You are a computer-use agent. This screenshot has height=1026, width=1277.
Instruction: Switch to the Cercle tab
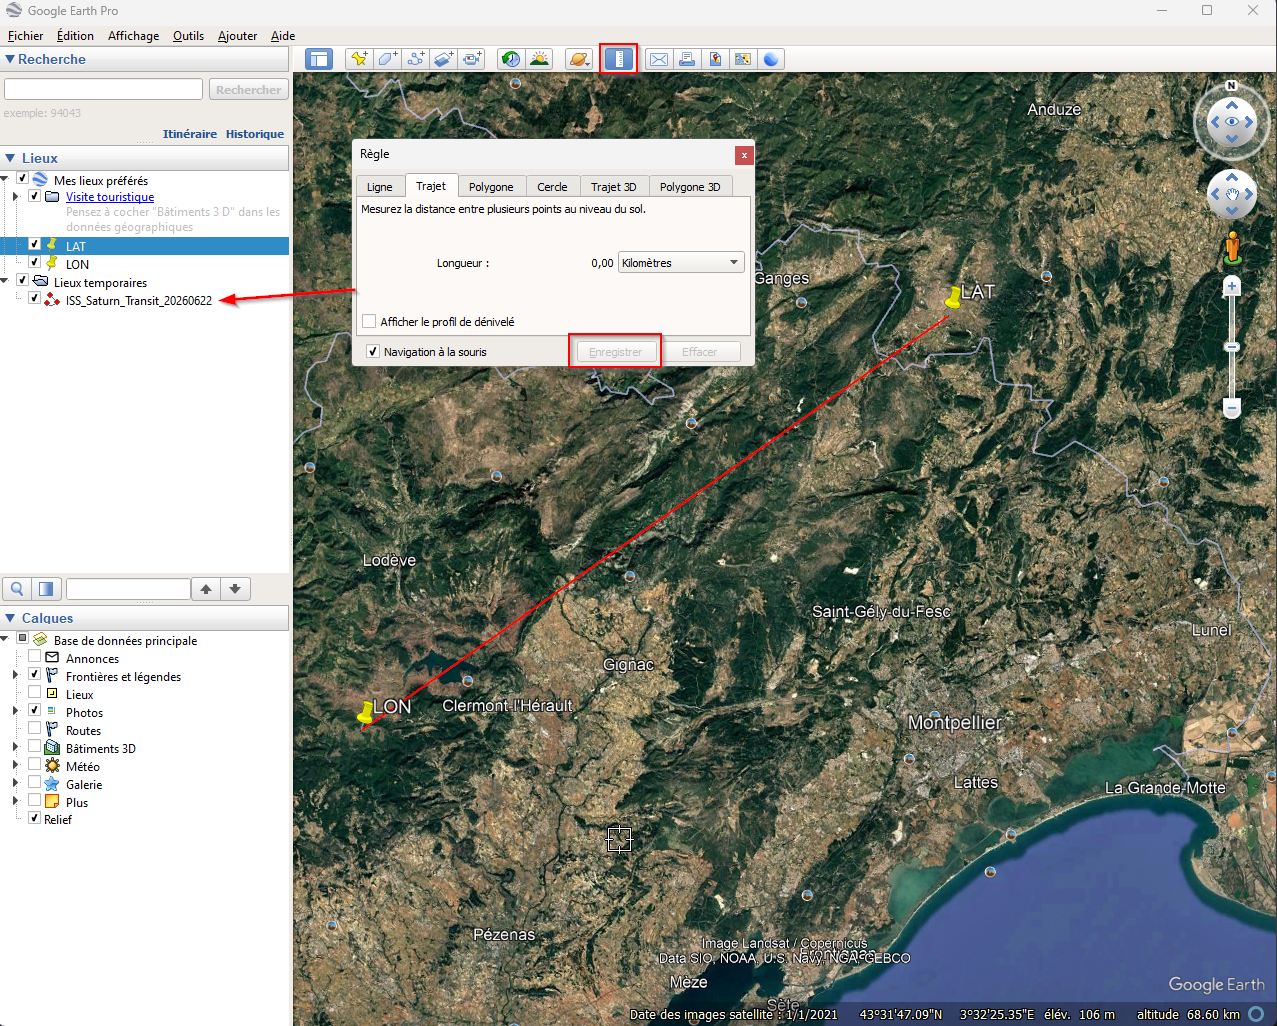pyautogui.click(x=552, y=187)
